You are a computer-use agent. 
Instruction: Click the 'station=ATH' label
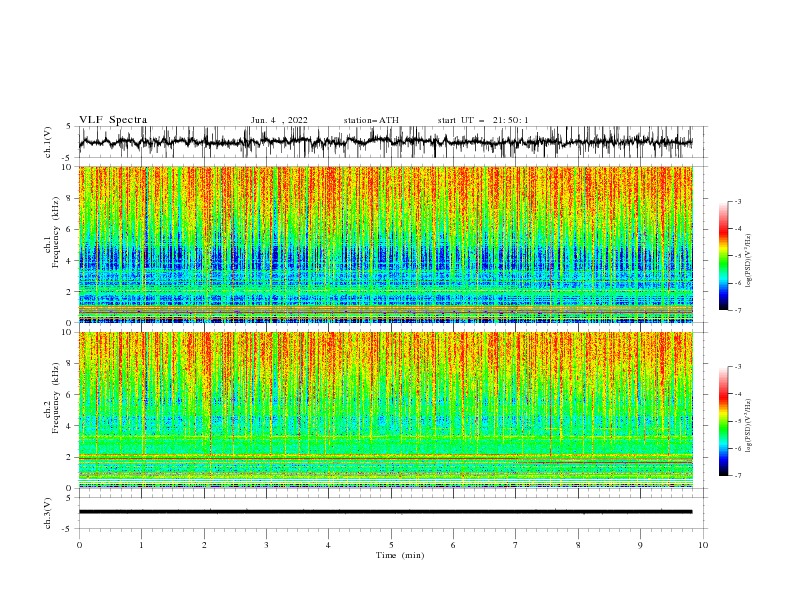point(371,120)
